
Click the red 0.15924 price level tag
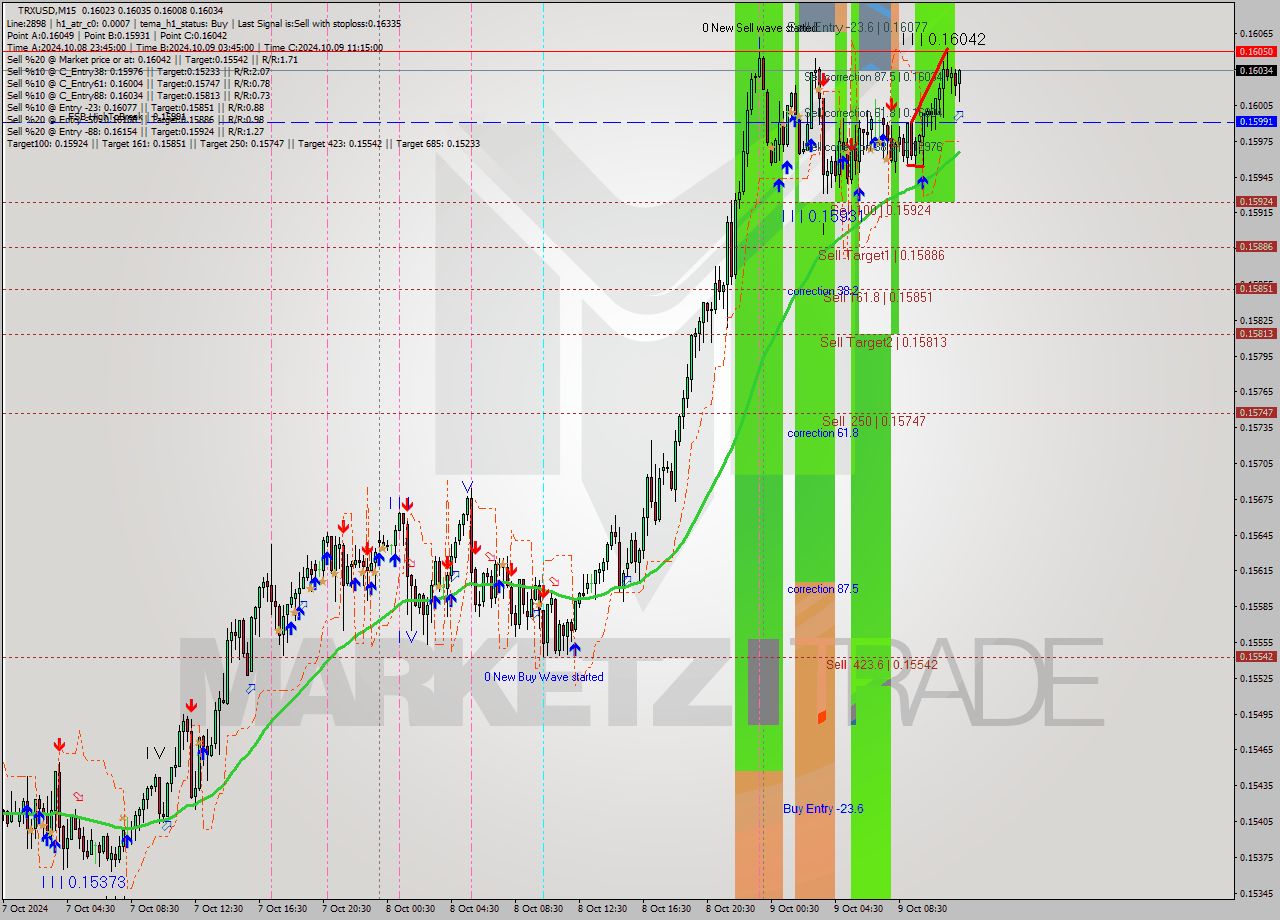pos(1256,201)
